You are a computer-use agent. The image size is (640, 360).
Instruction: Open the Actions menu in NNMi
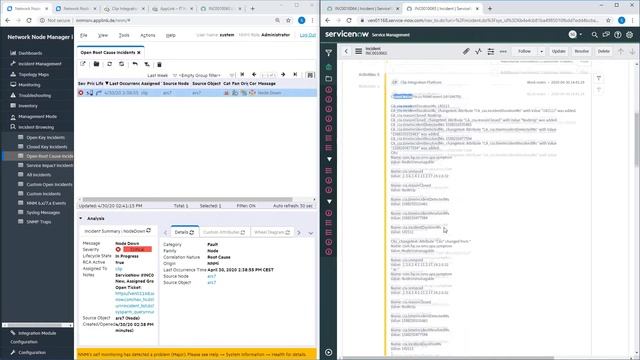(x=147, y=36)
